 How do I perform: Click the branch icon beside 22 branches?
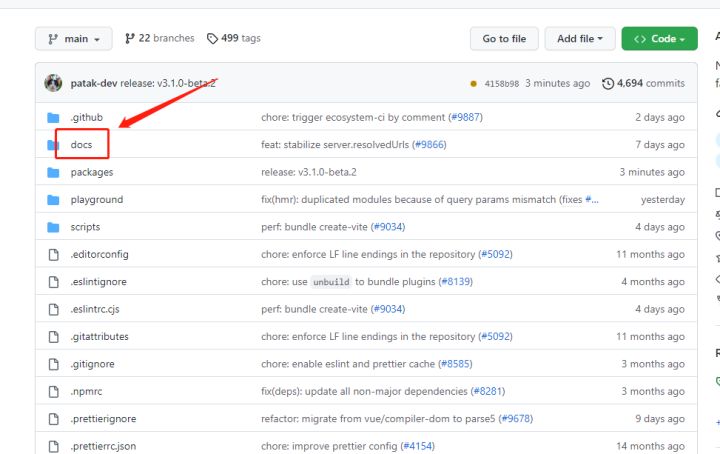[x=130, y=38]
